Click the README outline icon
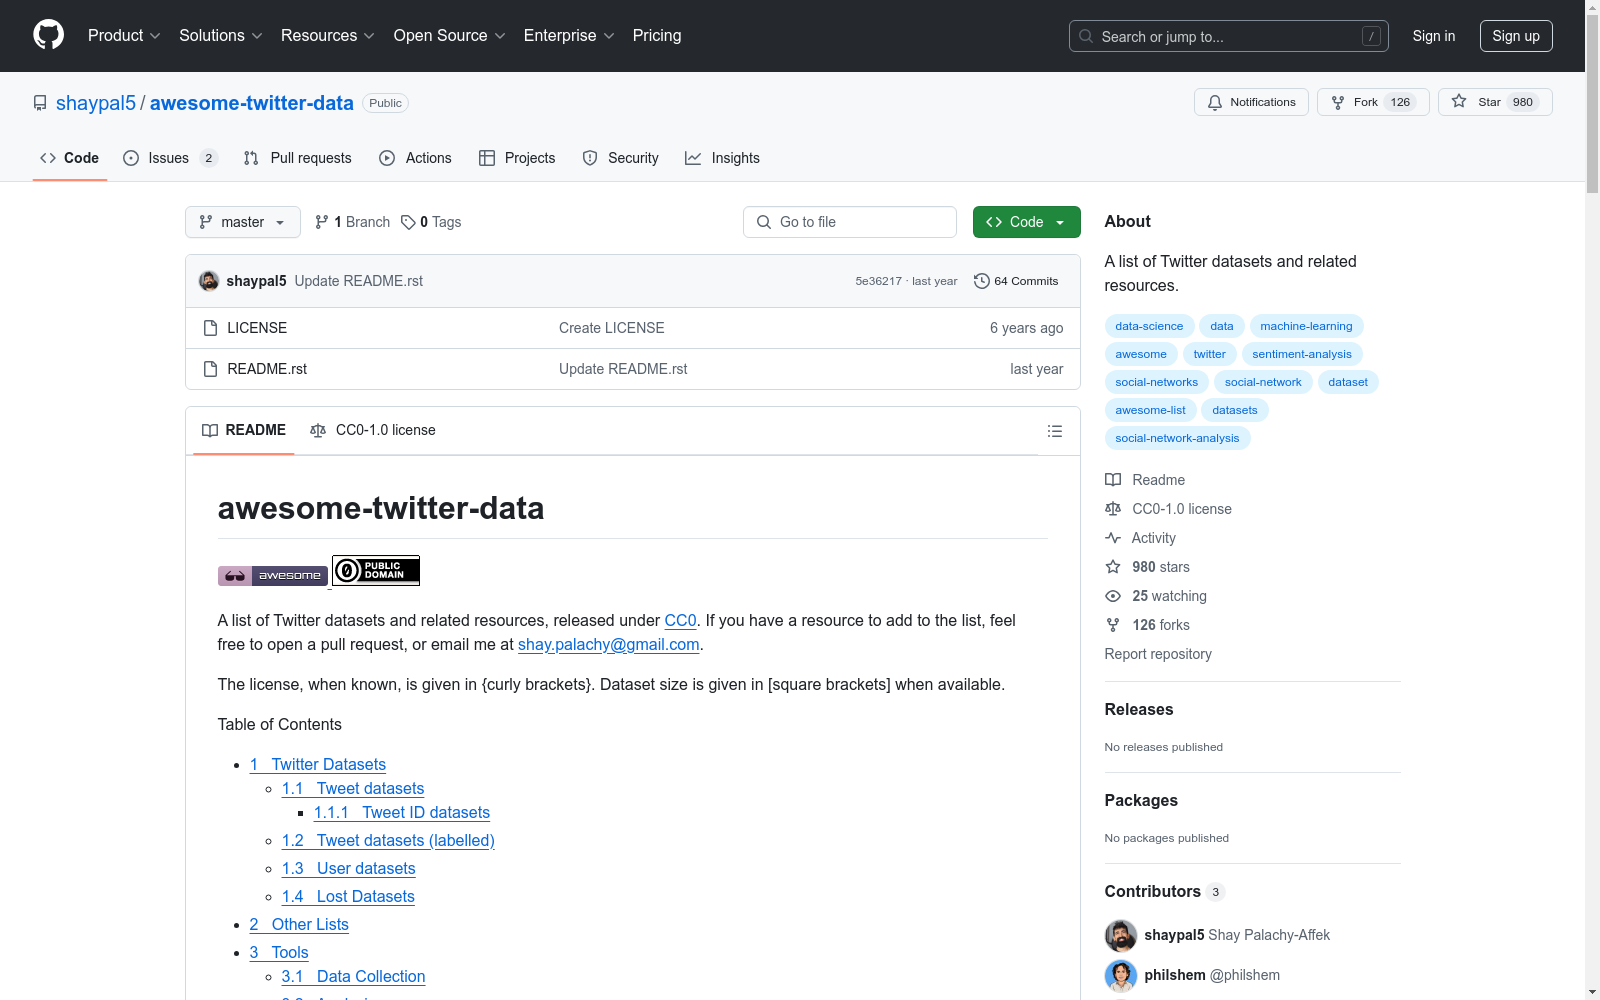The height and width of the screenshot is (1000, 1600). tap(1054, 431)
